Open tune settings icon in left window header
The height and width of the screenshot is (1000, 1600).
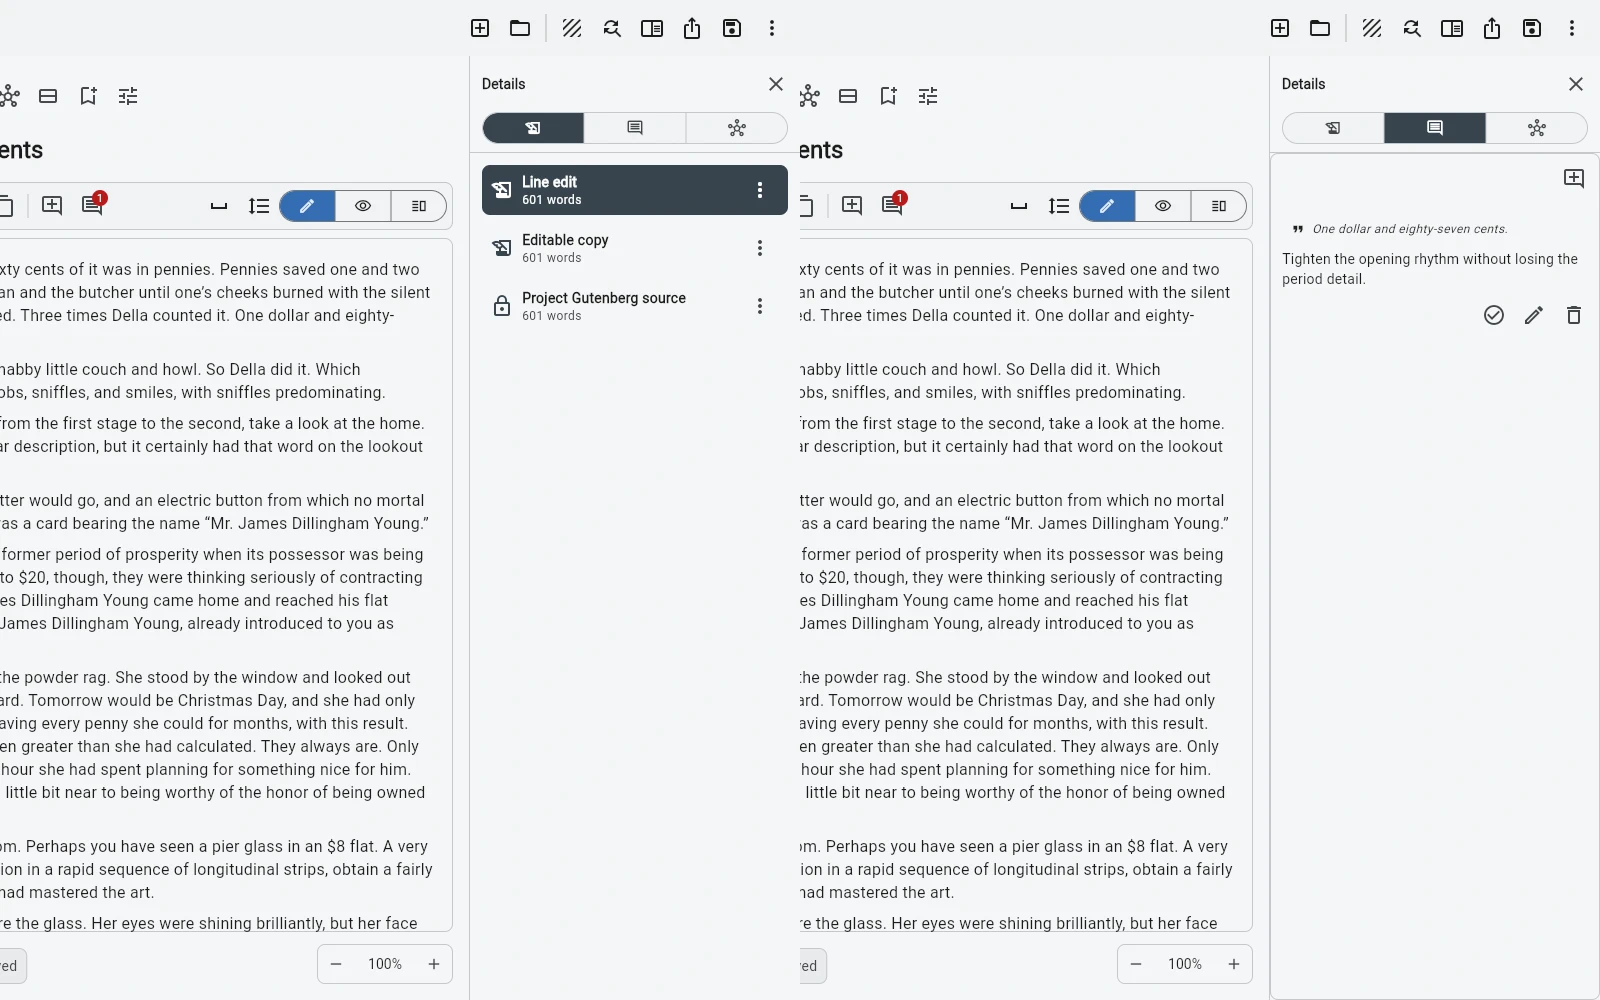coord(128,96)
